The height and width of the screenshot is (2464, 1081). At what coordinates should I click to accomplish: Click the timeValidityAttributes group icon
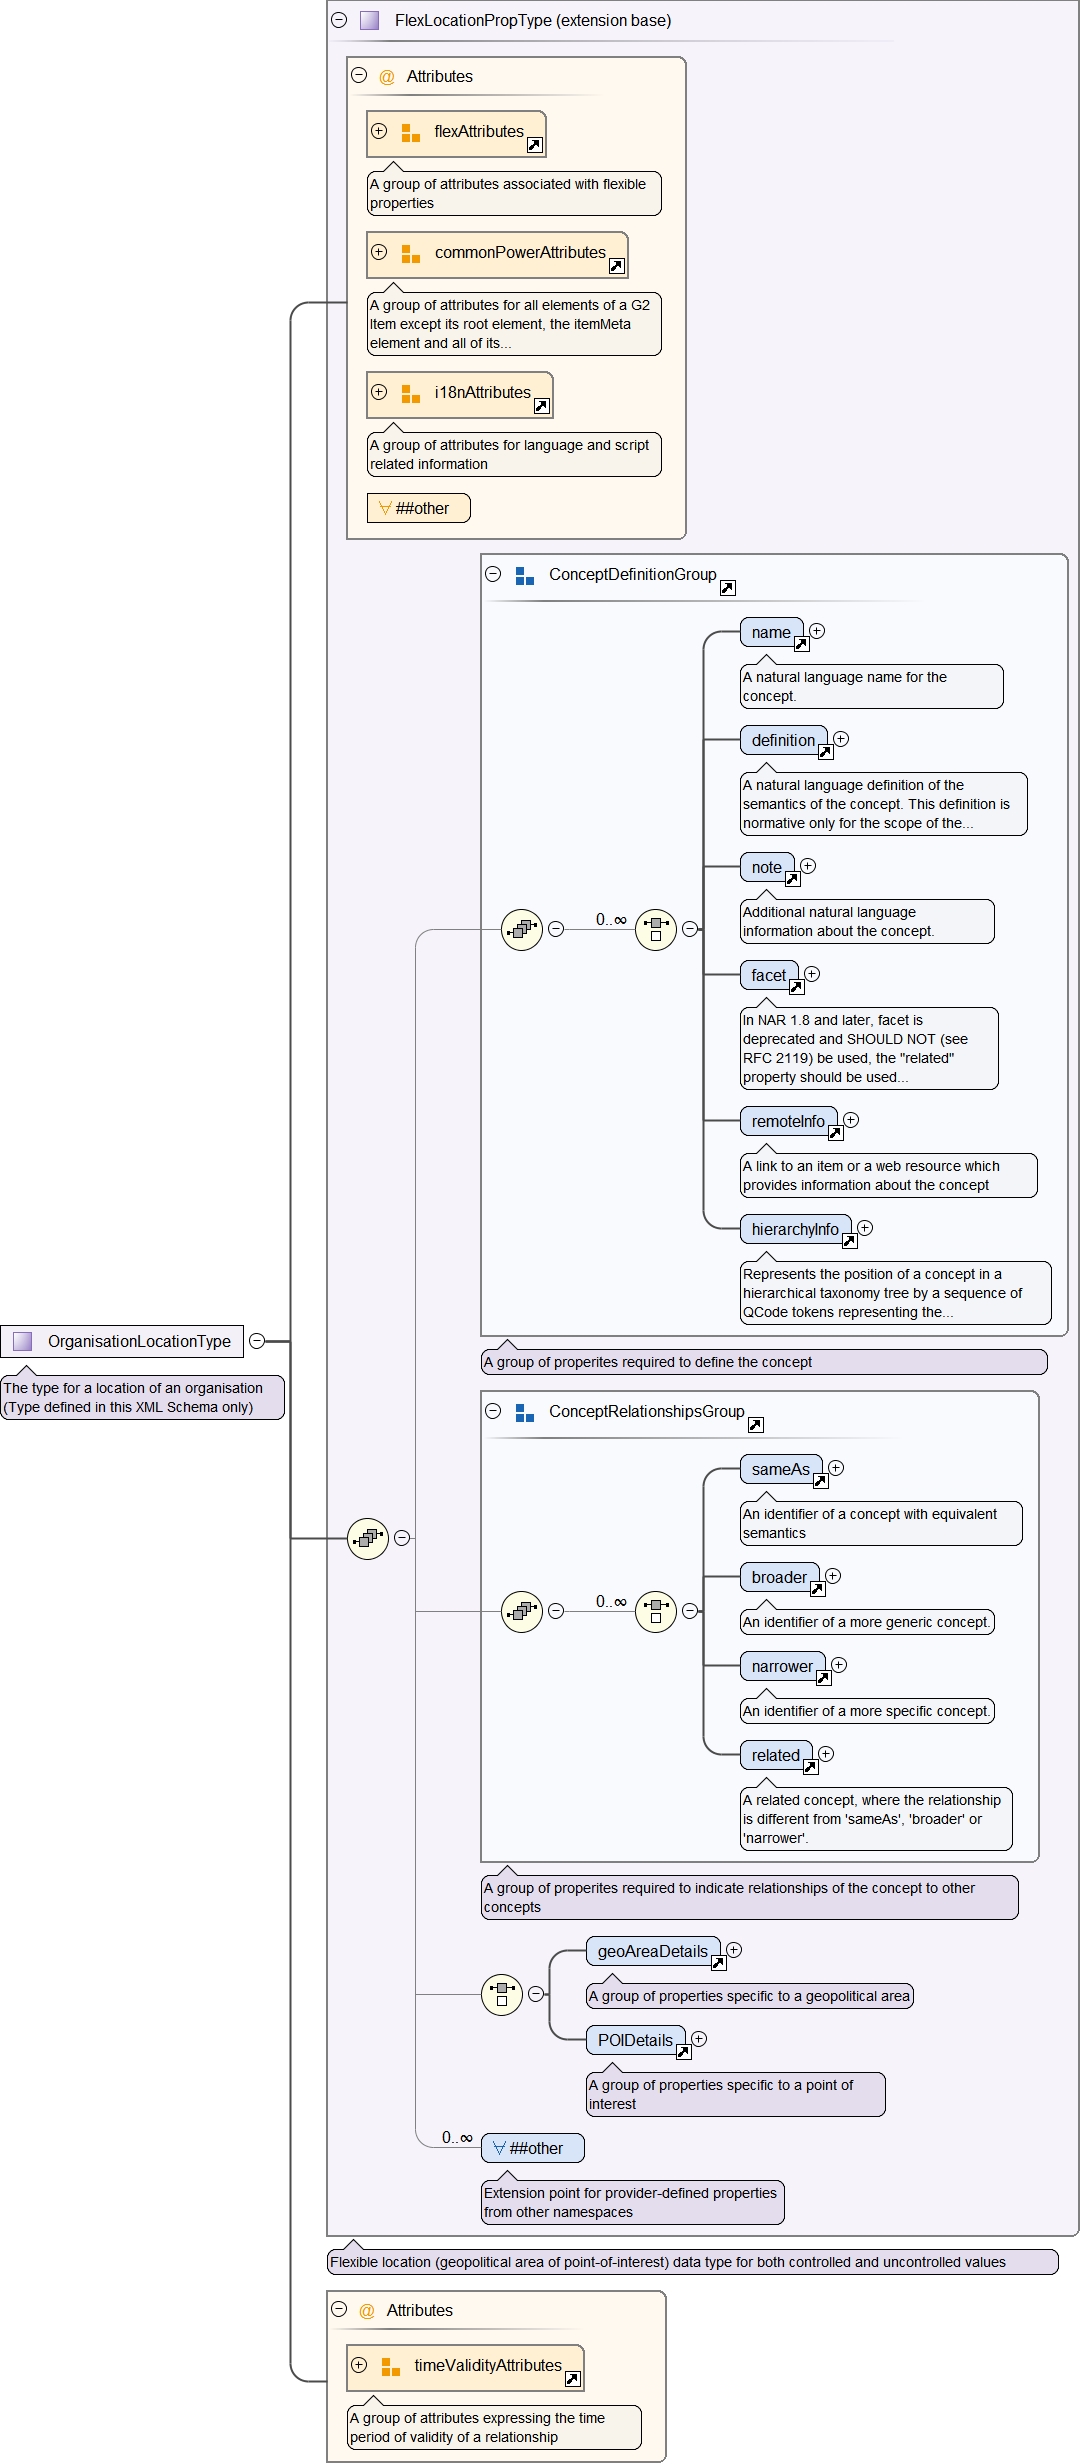(x=391, y=2366)
